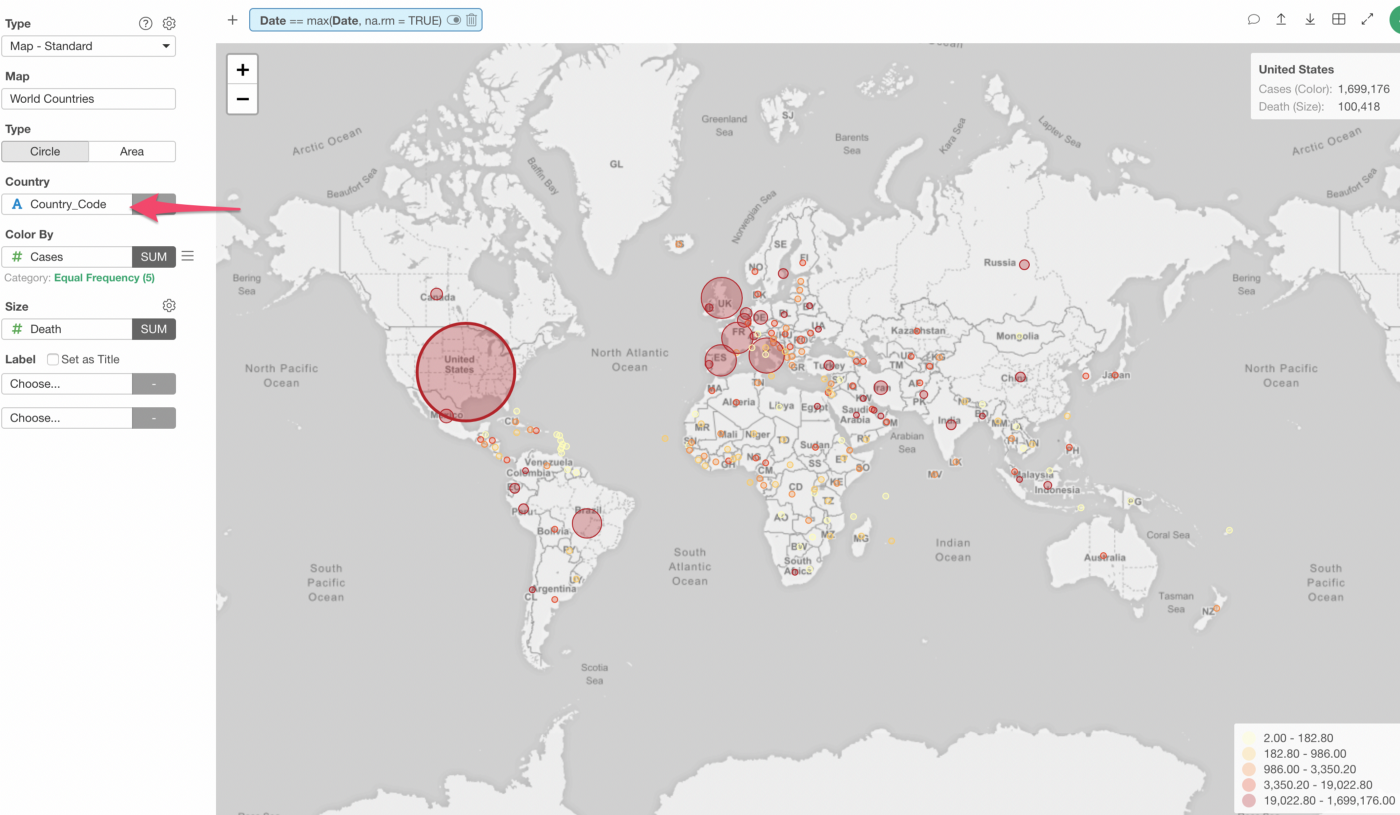Toggle the Date filter on/off switch
Image resolution: width=1400 pixels, height=815 pixels.
tap(454, 20)
